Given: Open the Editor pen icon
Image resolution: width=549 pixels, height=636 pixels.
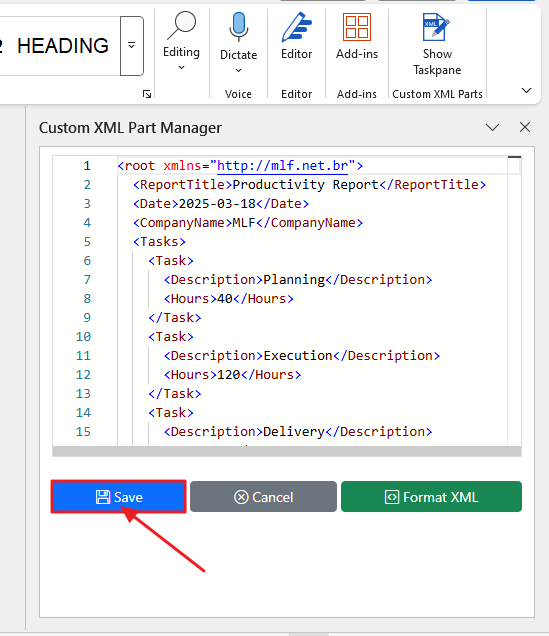Looking at the screenshot, I should pos(296,28).
